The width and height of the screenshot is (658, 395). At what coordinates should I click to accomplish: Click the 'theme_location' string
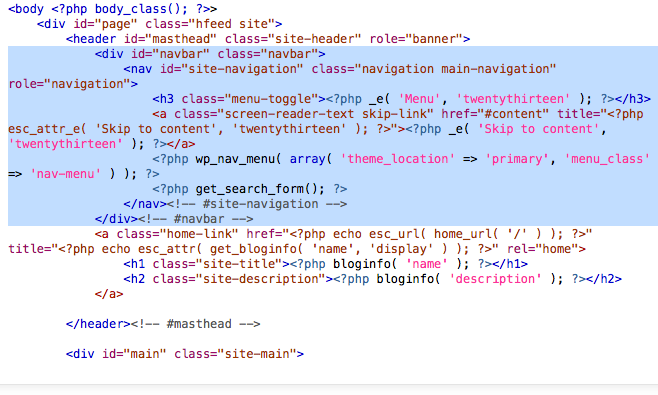[397, 160]
